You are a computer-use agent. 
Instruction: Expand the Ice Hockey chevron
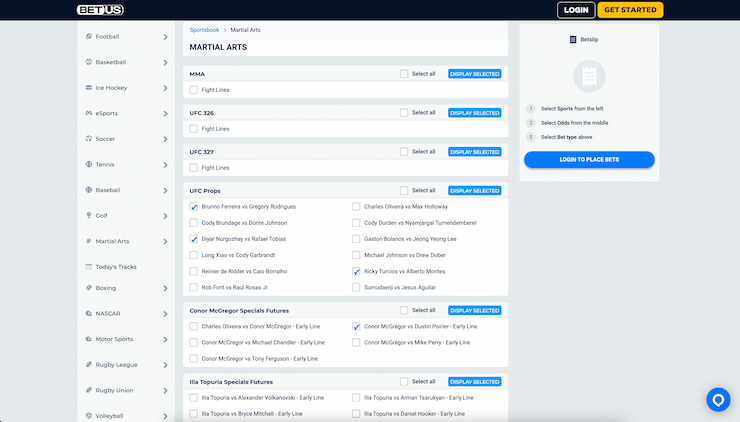pyautogui.click(x=165, y=88)
